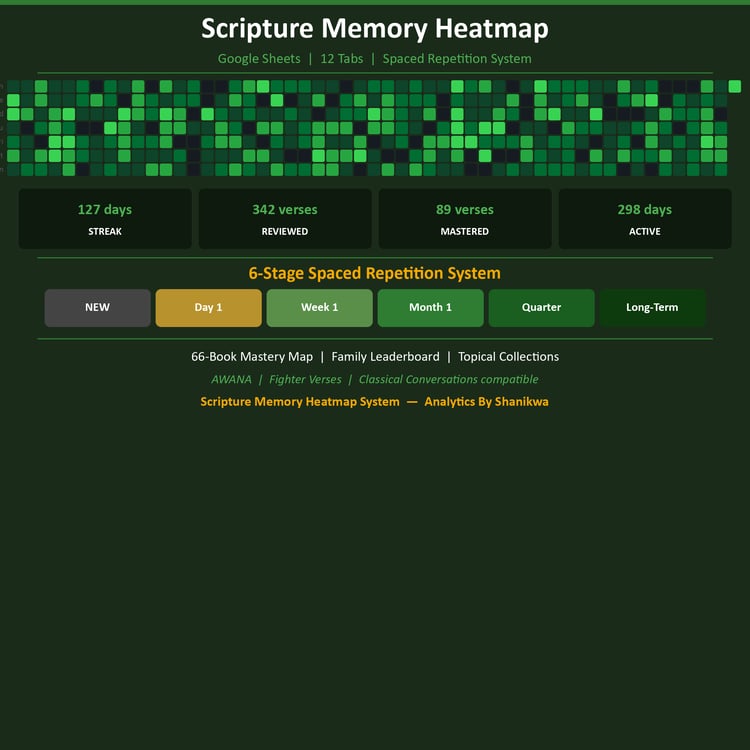Image resolution: width=750 pixels, height=750 pixels.
Task: Click the 12 Tabs label
Action: [342, 59]
